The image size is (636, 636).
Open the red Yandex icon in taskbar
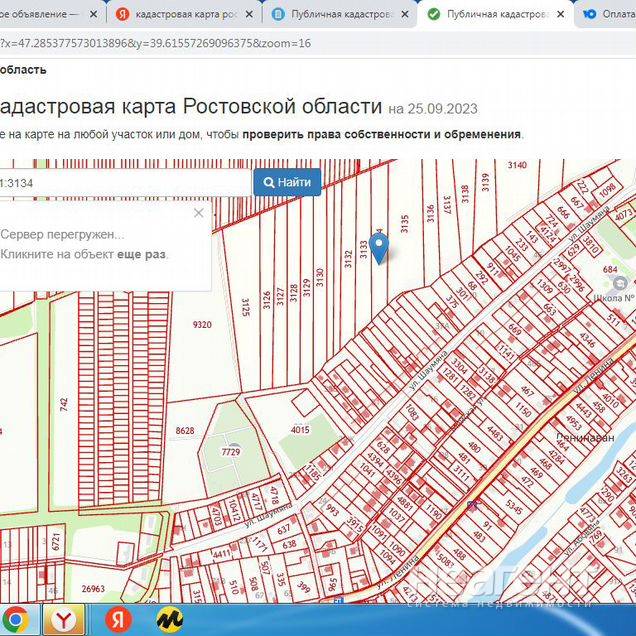(119, 621)
